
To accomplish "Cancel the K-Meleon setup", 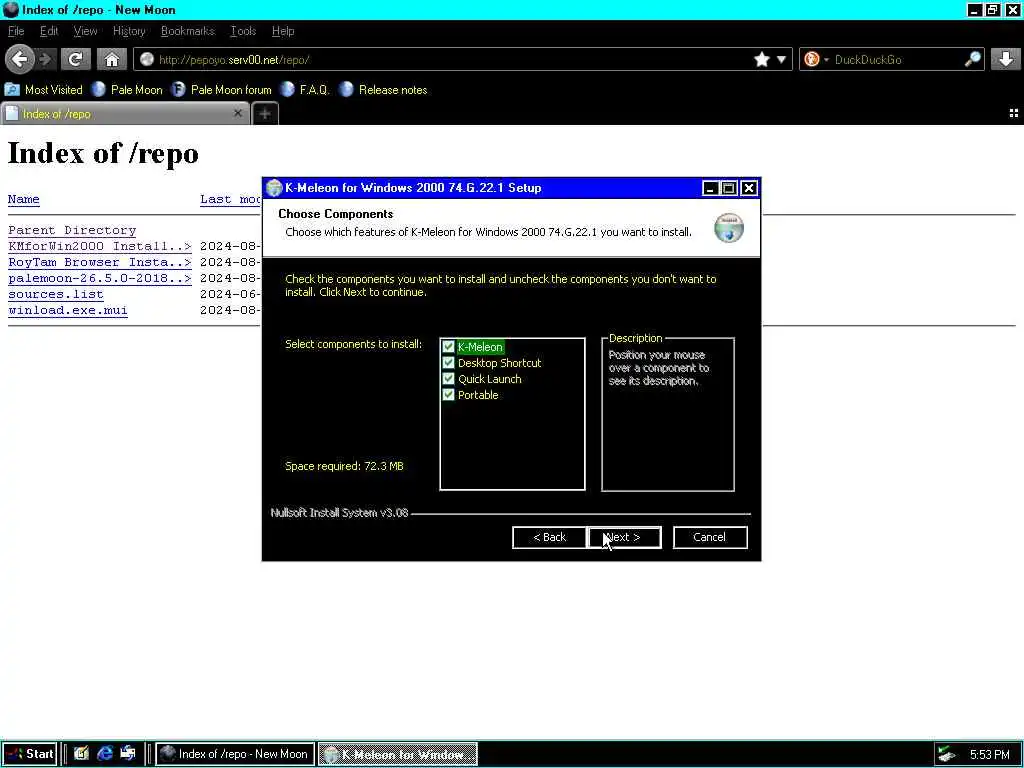I will 710,537.
